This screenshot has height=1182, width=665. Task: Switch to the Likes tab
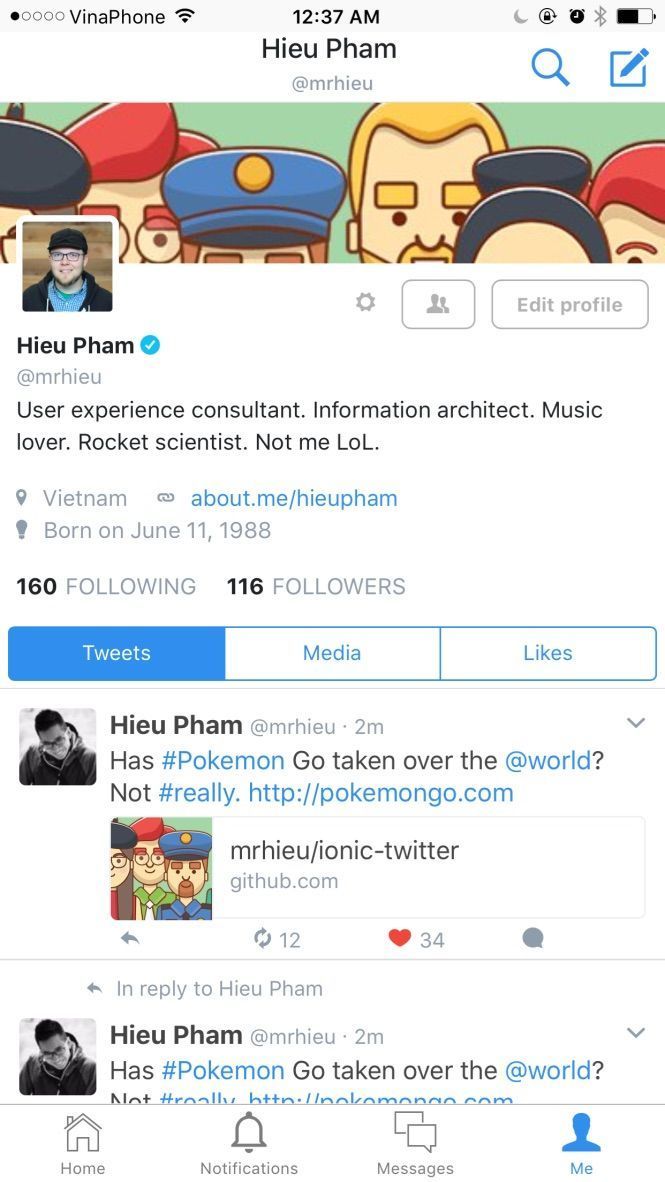tap(548, 653)
